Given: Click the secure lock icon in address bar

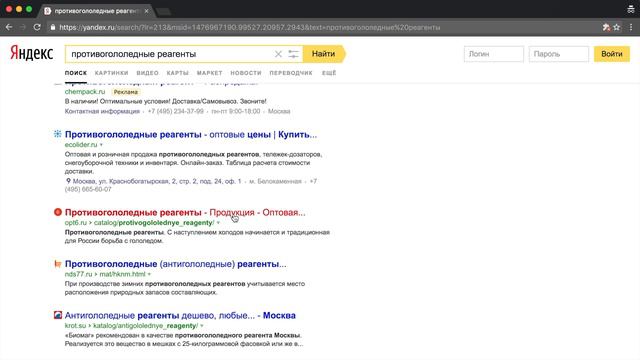Looking at the screenshot, I should coord(53,27).
